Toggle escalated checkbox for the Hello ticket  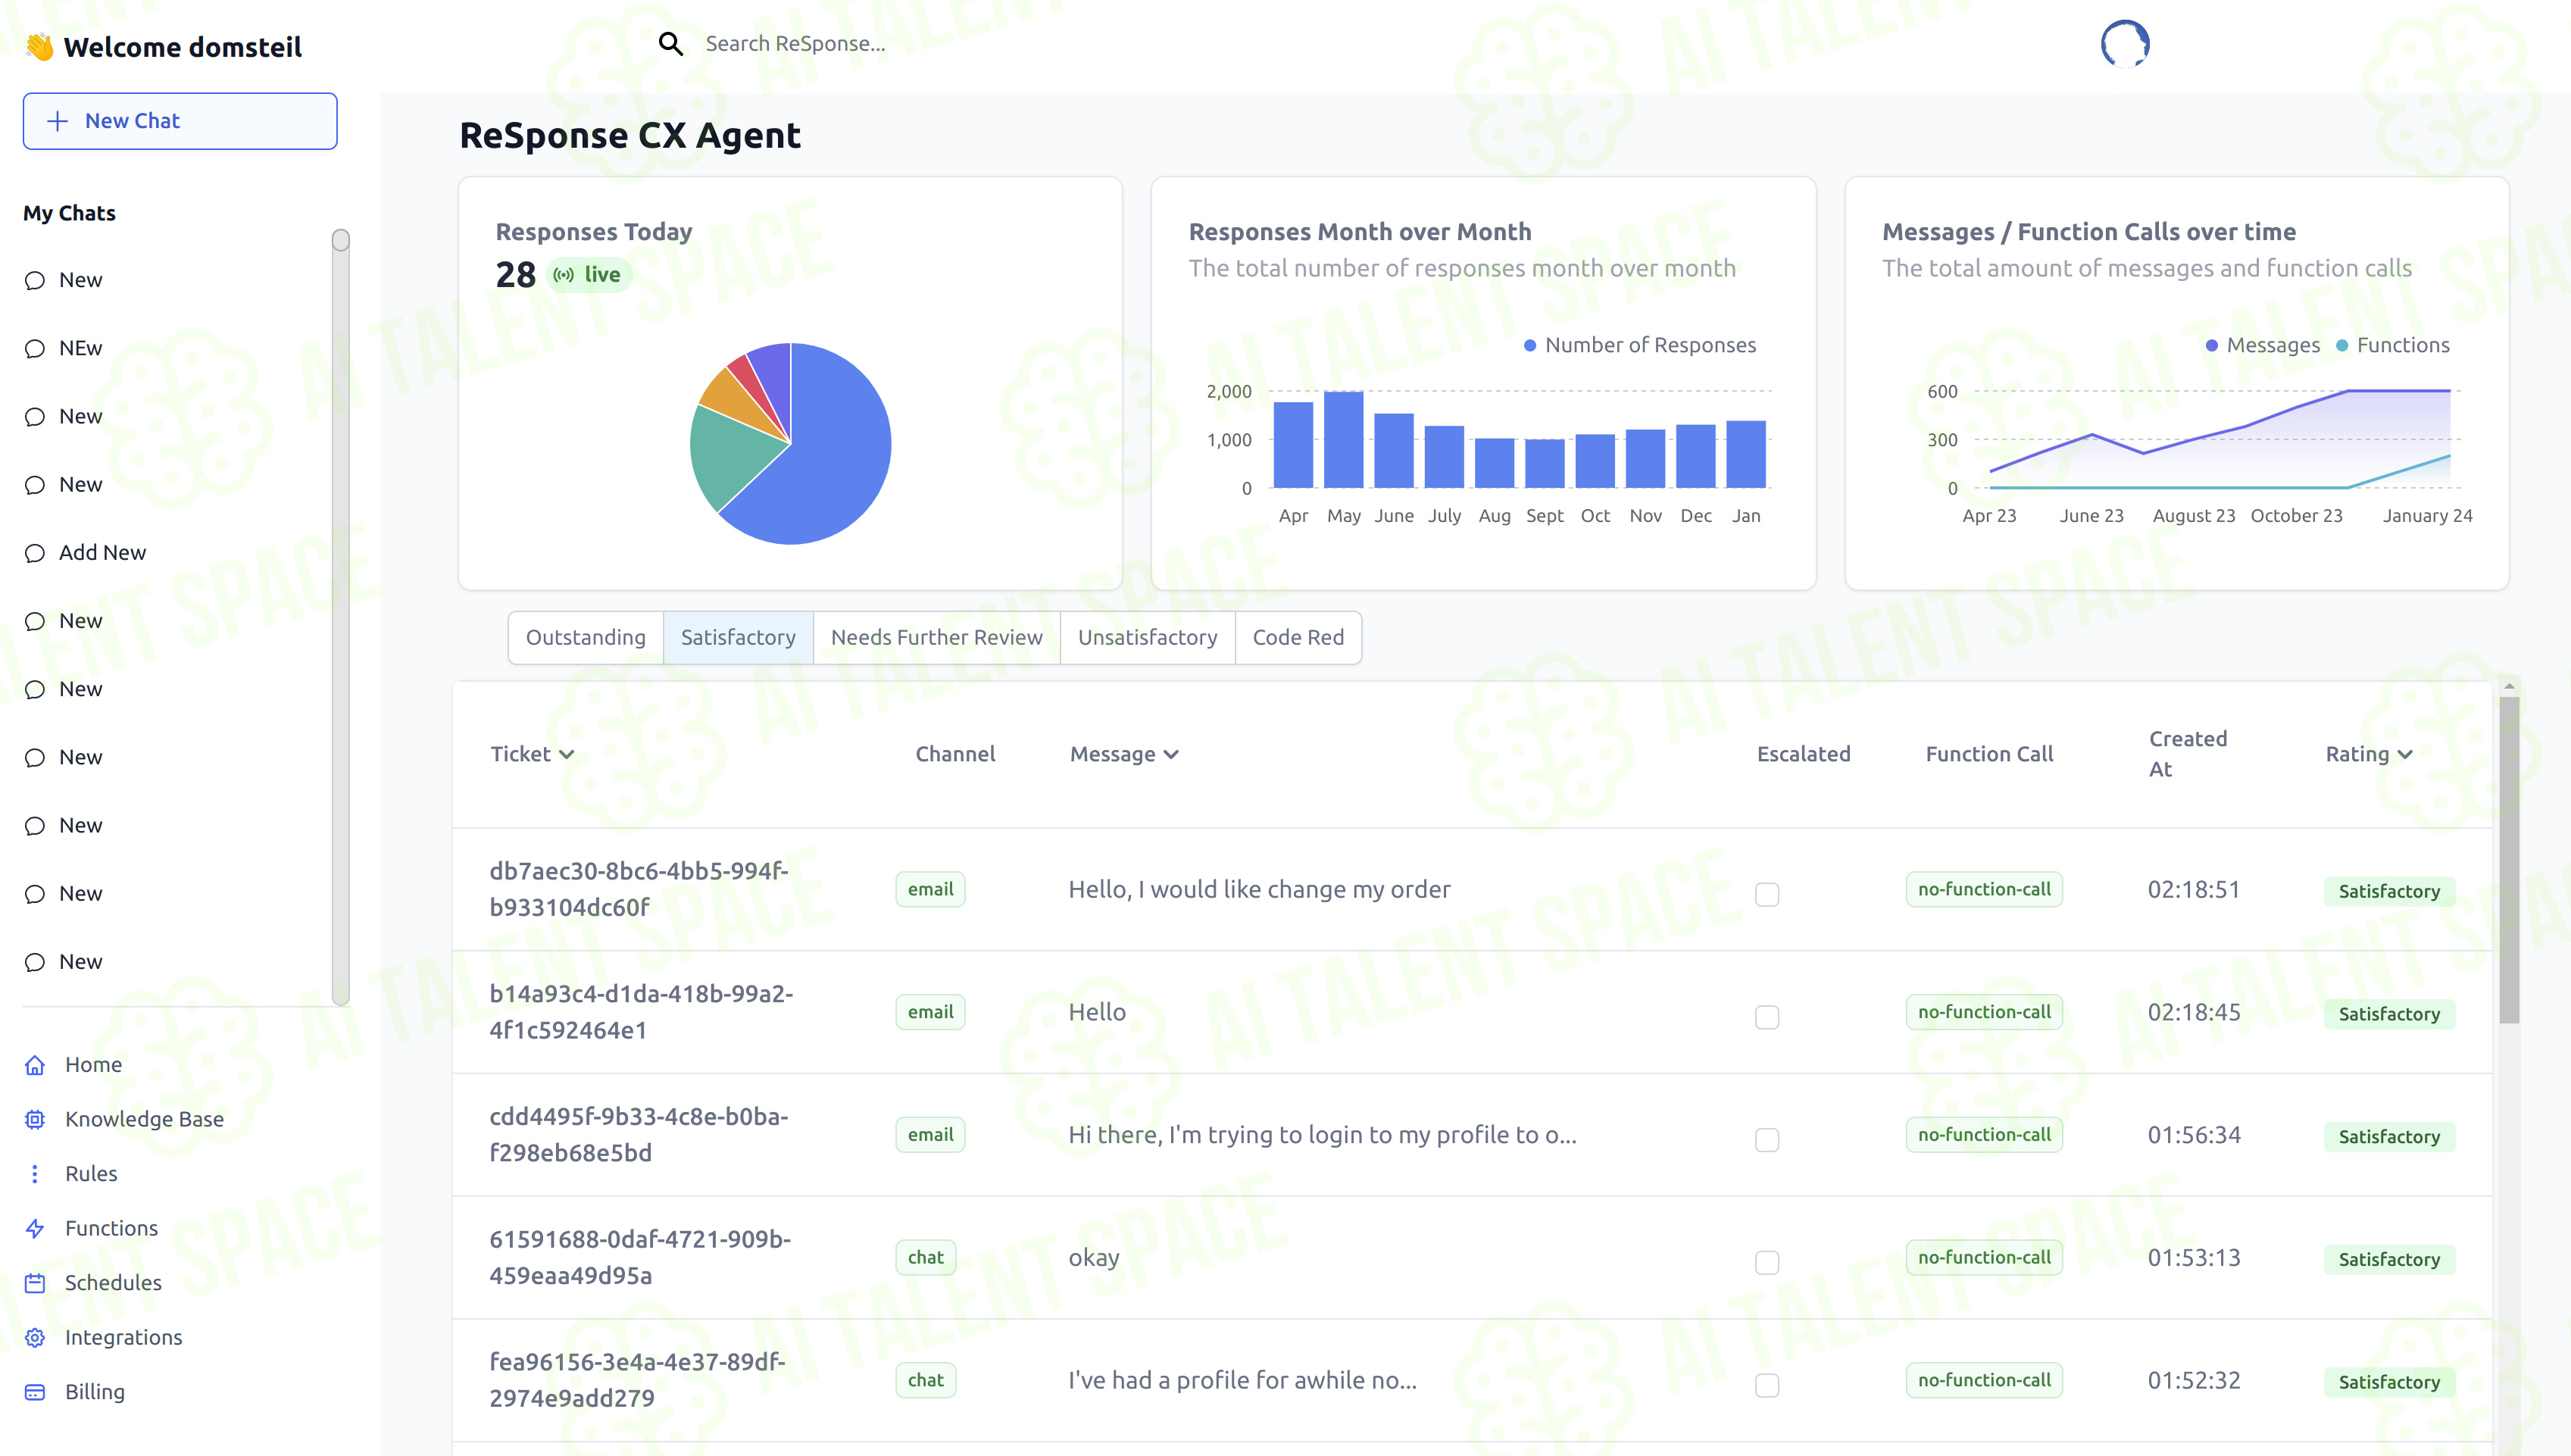tap(1767, 1017)
